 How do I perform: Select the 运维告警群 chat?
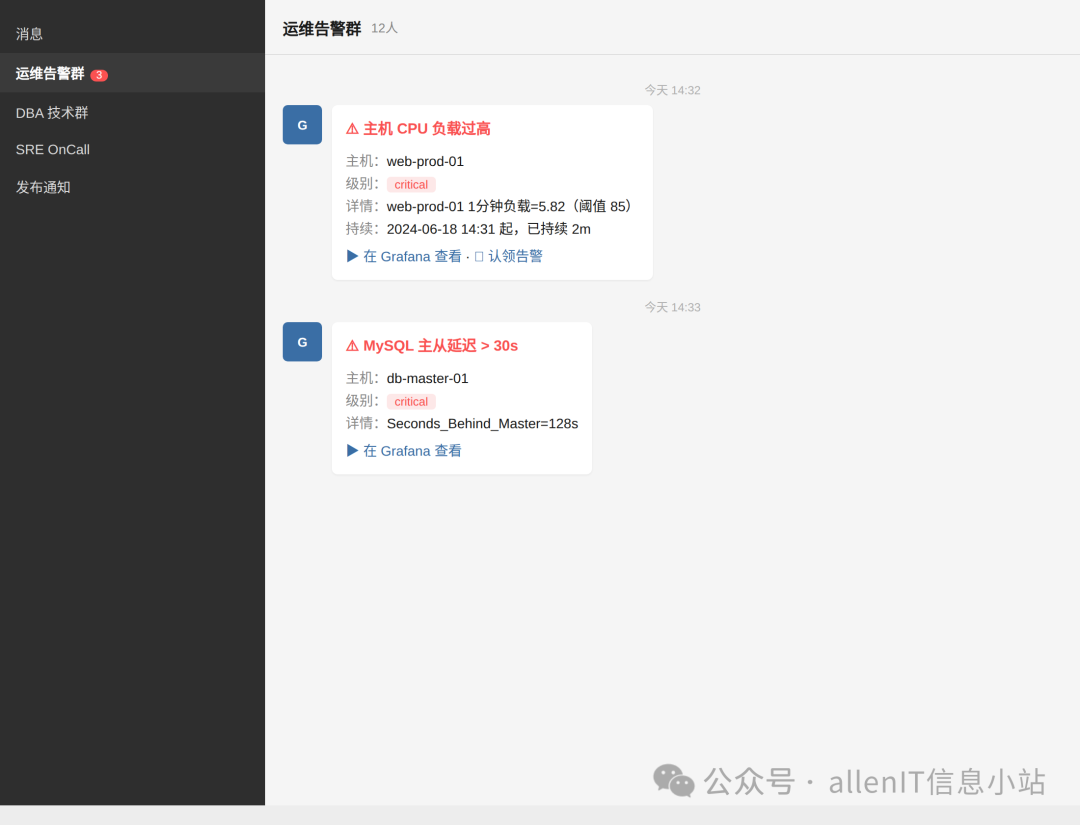pos(132,73)
